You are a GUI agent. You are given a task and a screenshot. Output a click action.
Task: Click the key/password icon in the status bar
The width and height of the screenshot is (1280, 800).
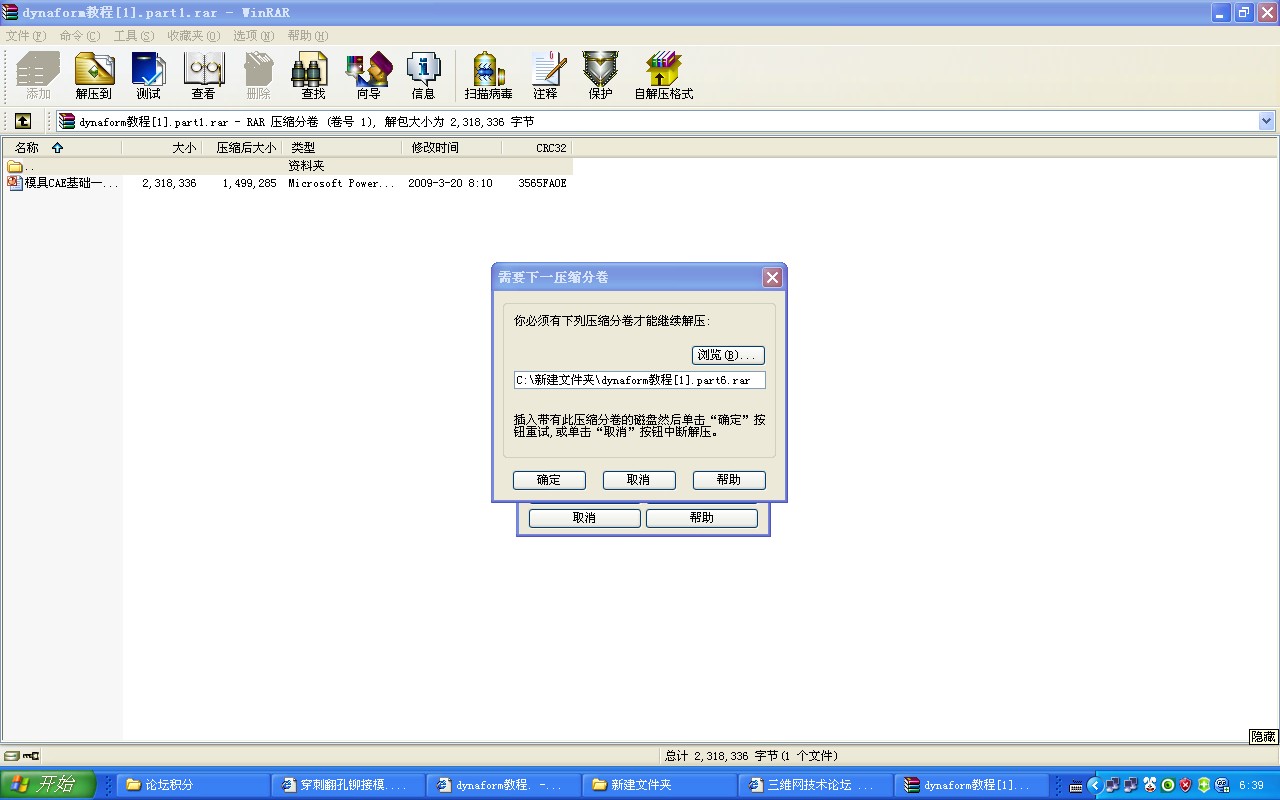(x=31, y=756)
